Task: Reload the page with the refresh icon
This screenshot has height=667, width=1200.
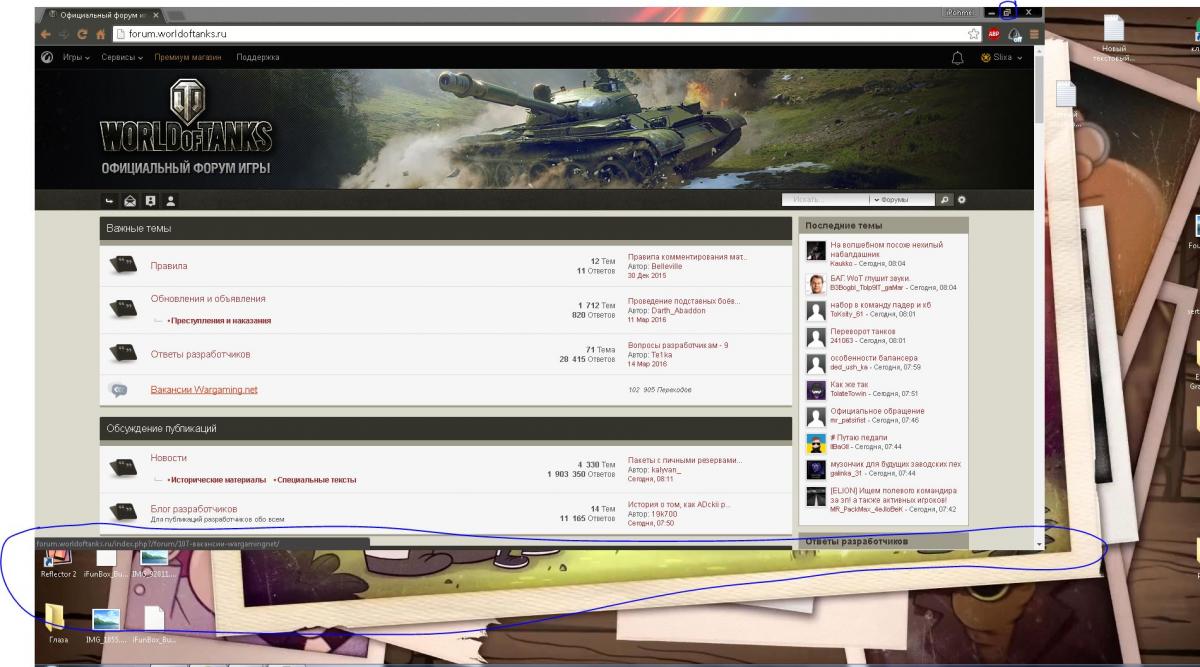Action: (x=82, y=33)
